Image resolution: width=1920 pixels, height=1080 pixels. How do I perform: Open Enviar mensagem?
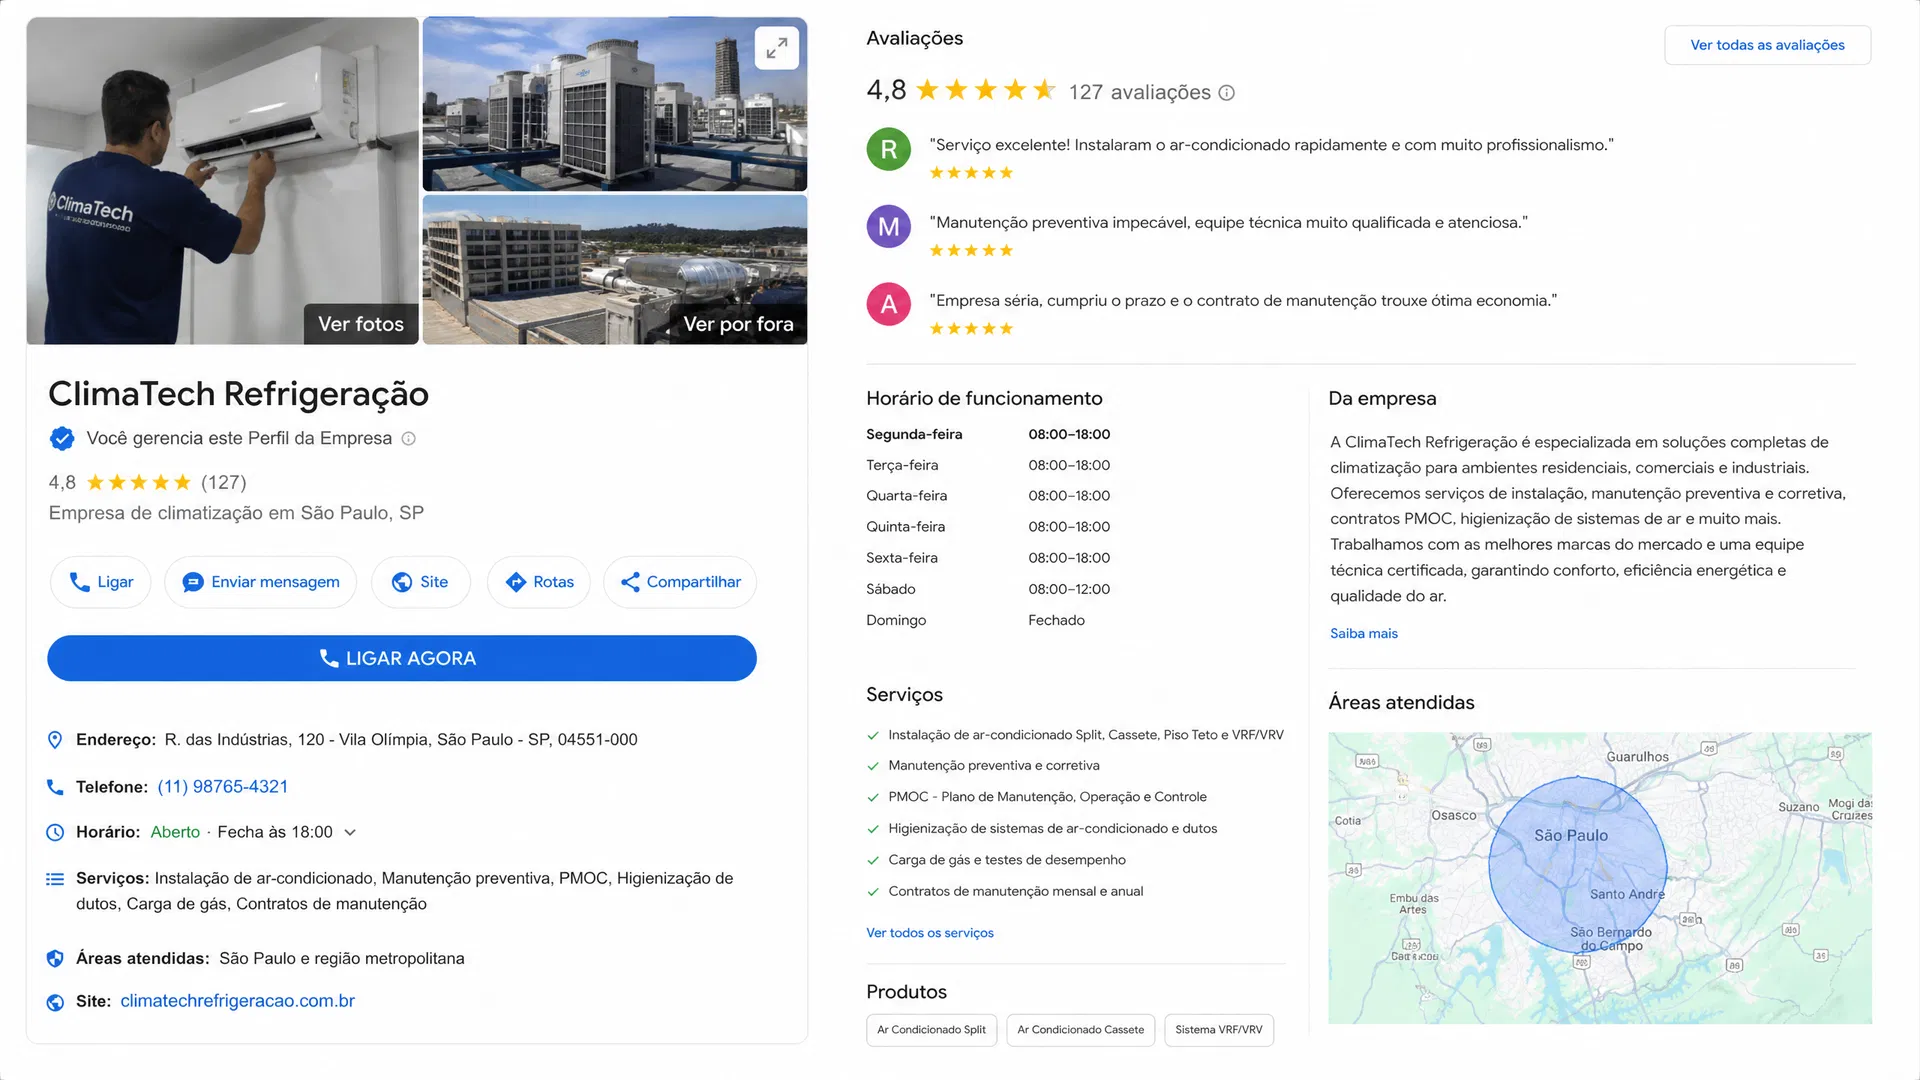point(260,582)
